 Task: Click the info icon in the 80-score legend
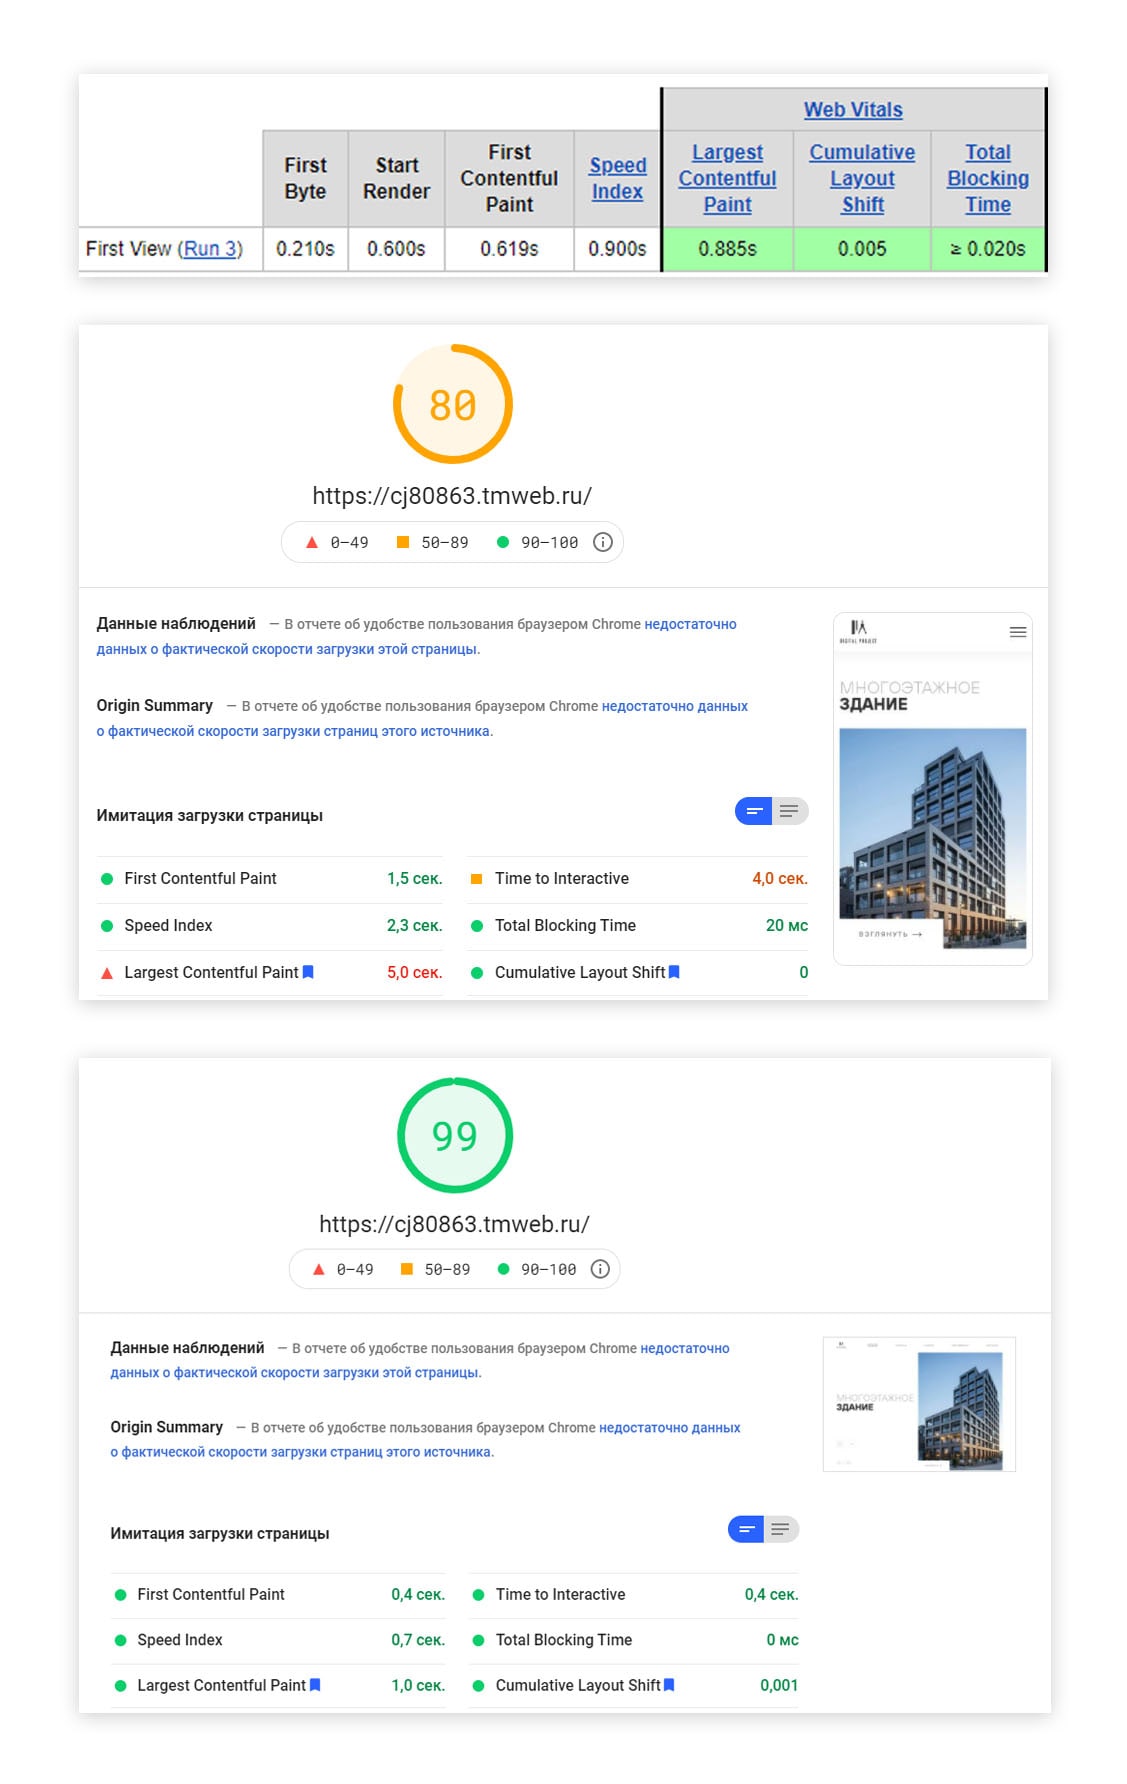pos(602,542)
